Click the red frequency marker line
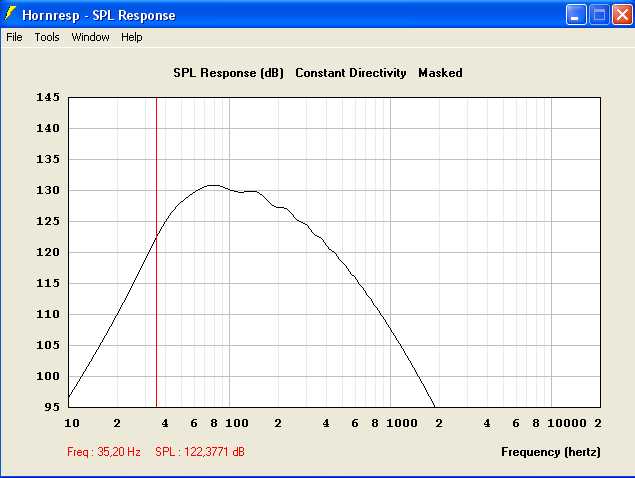Image resolution: width=635 pixels, height=478 pixels. point(156,252)
